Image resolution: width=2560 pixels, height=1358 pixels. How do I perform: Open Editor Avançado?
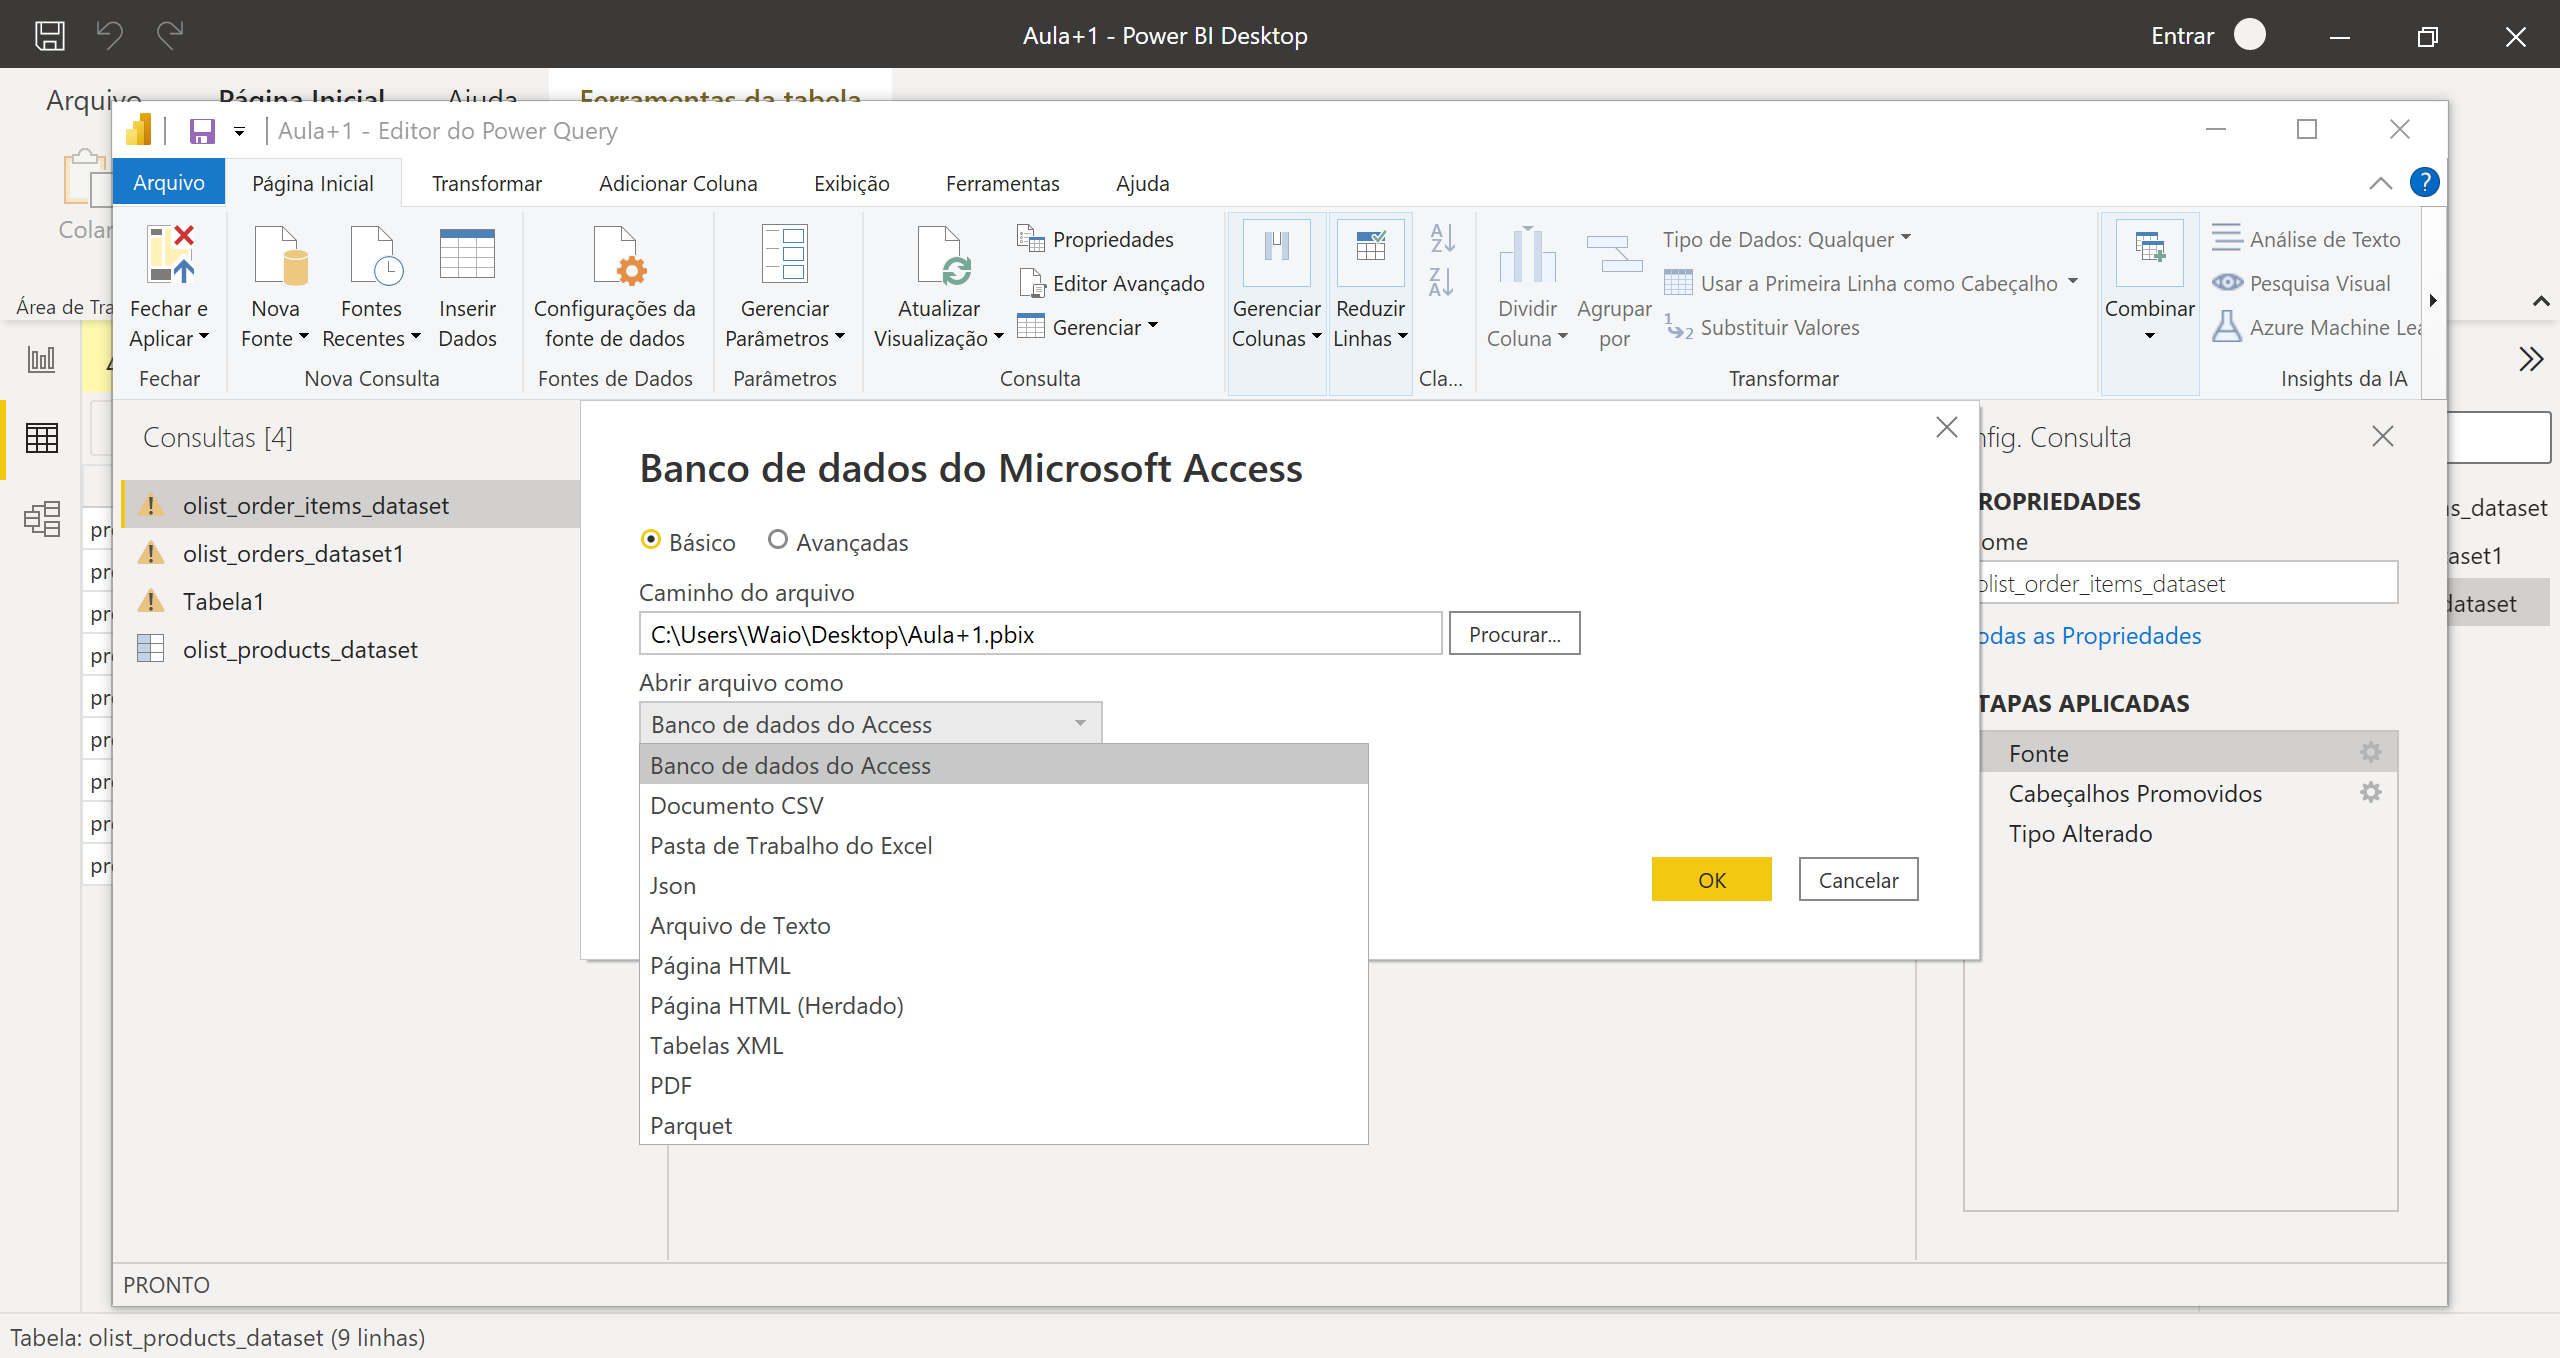[x=1111, y=283]
